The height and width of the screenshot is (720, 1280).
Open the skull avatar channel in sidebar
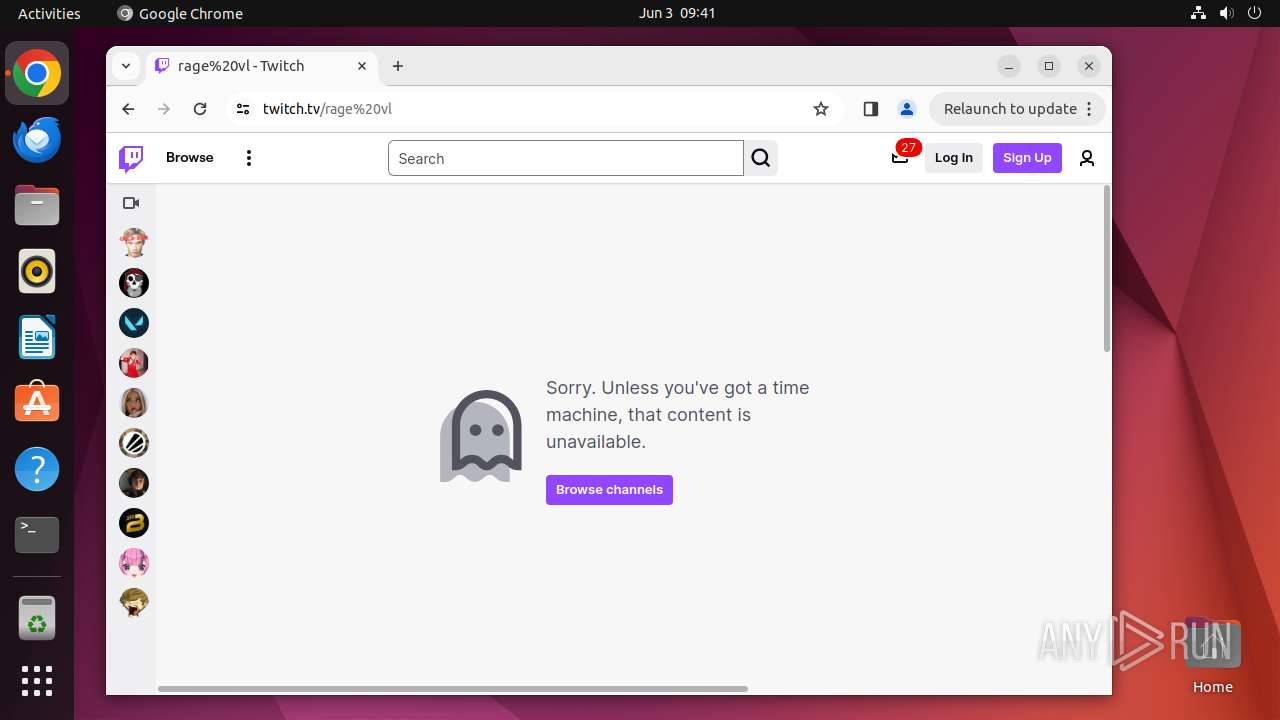point(134,283)
